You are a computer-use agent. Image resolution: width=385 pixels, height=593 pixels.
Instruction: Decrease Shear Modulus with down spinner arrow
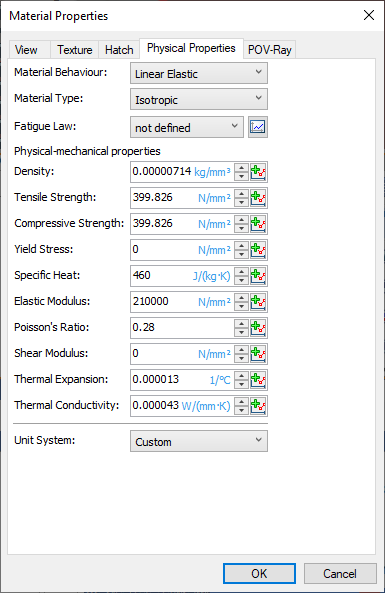click(x=241, y=359)
